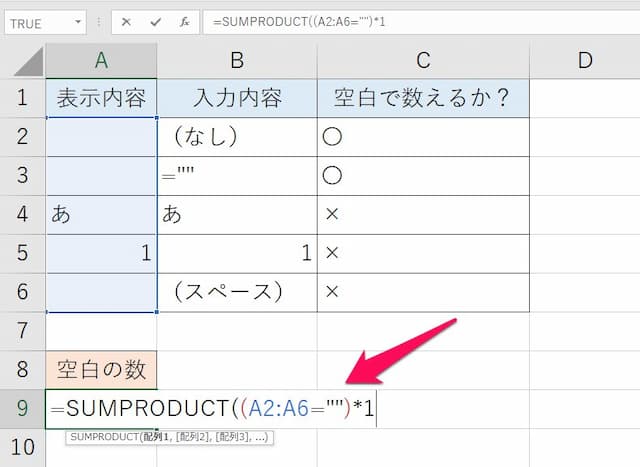Image resolution: width=640 pixels, height=467 pixels.
Task: Select row 9 header
Action: click(22, 408)
